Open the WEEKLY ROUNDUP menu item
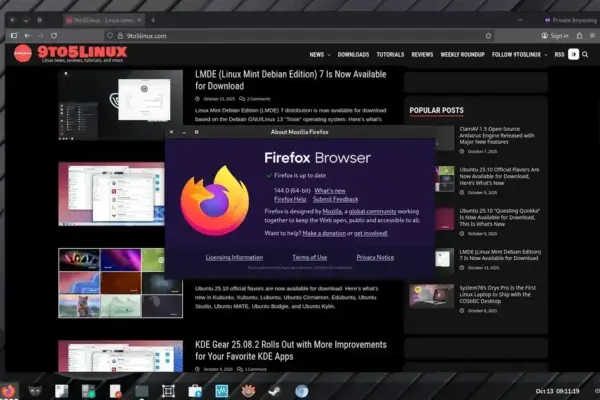Image resolution: width=600 pixels, height=400 pixels. (x=462, y=55)
